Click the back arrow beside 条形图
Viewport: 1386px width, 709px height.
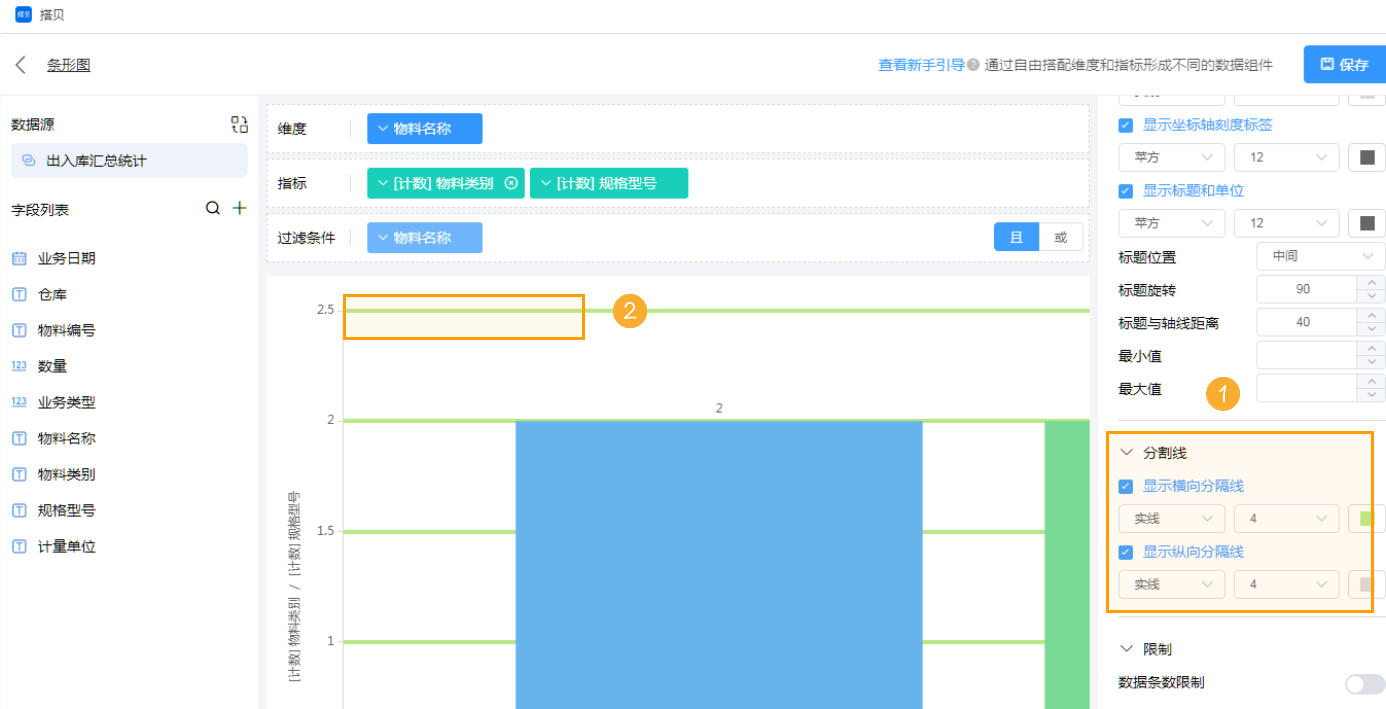20,65
